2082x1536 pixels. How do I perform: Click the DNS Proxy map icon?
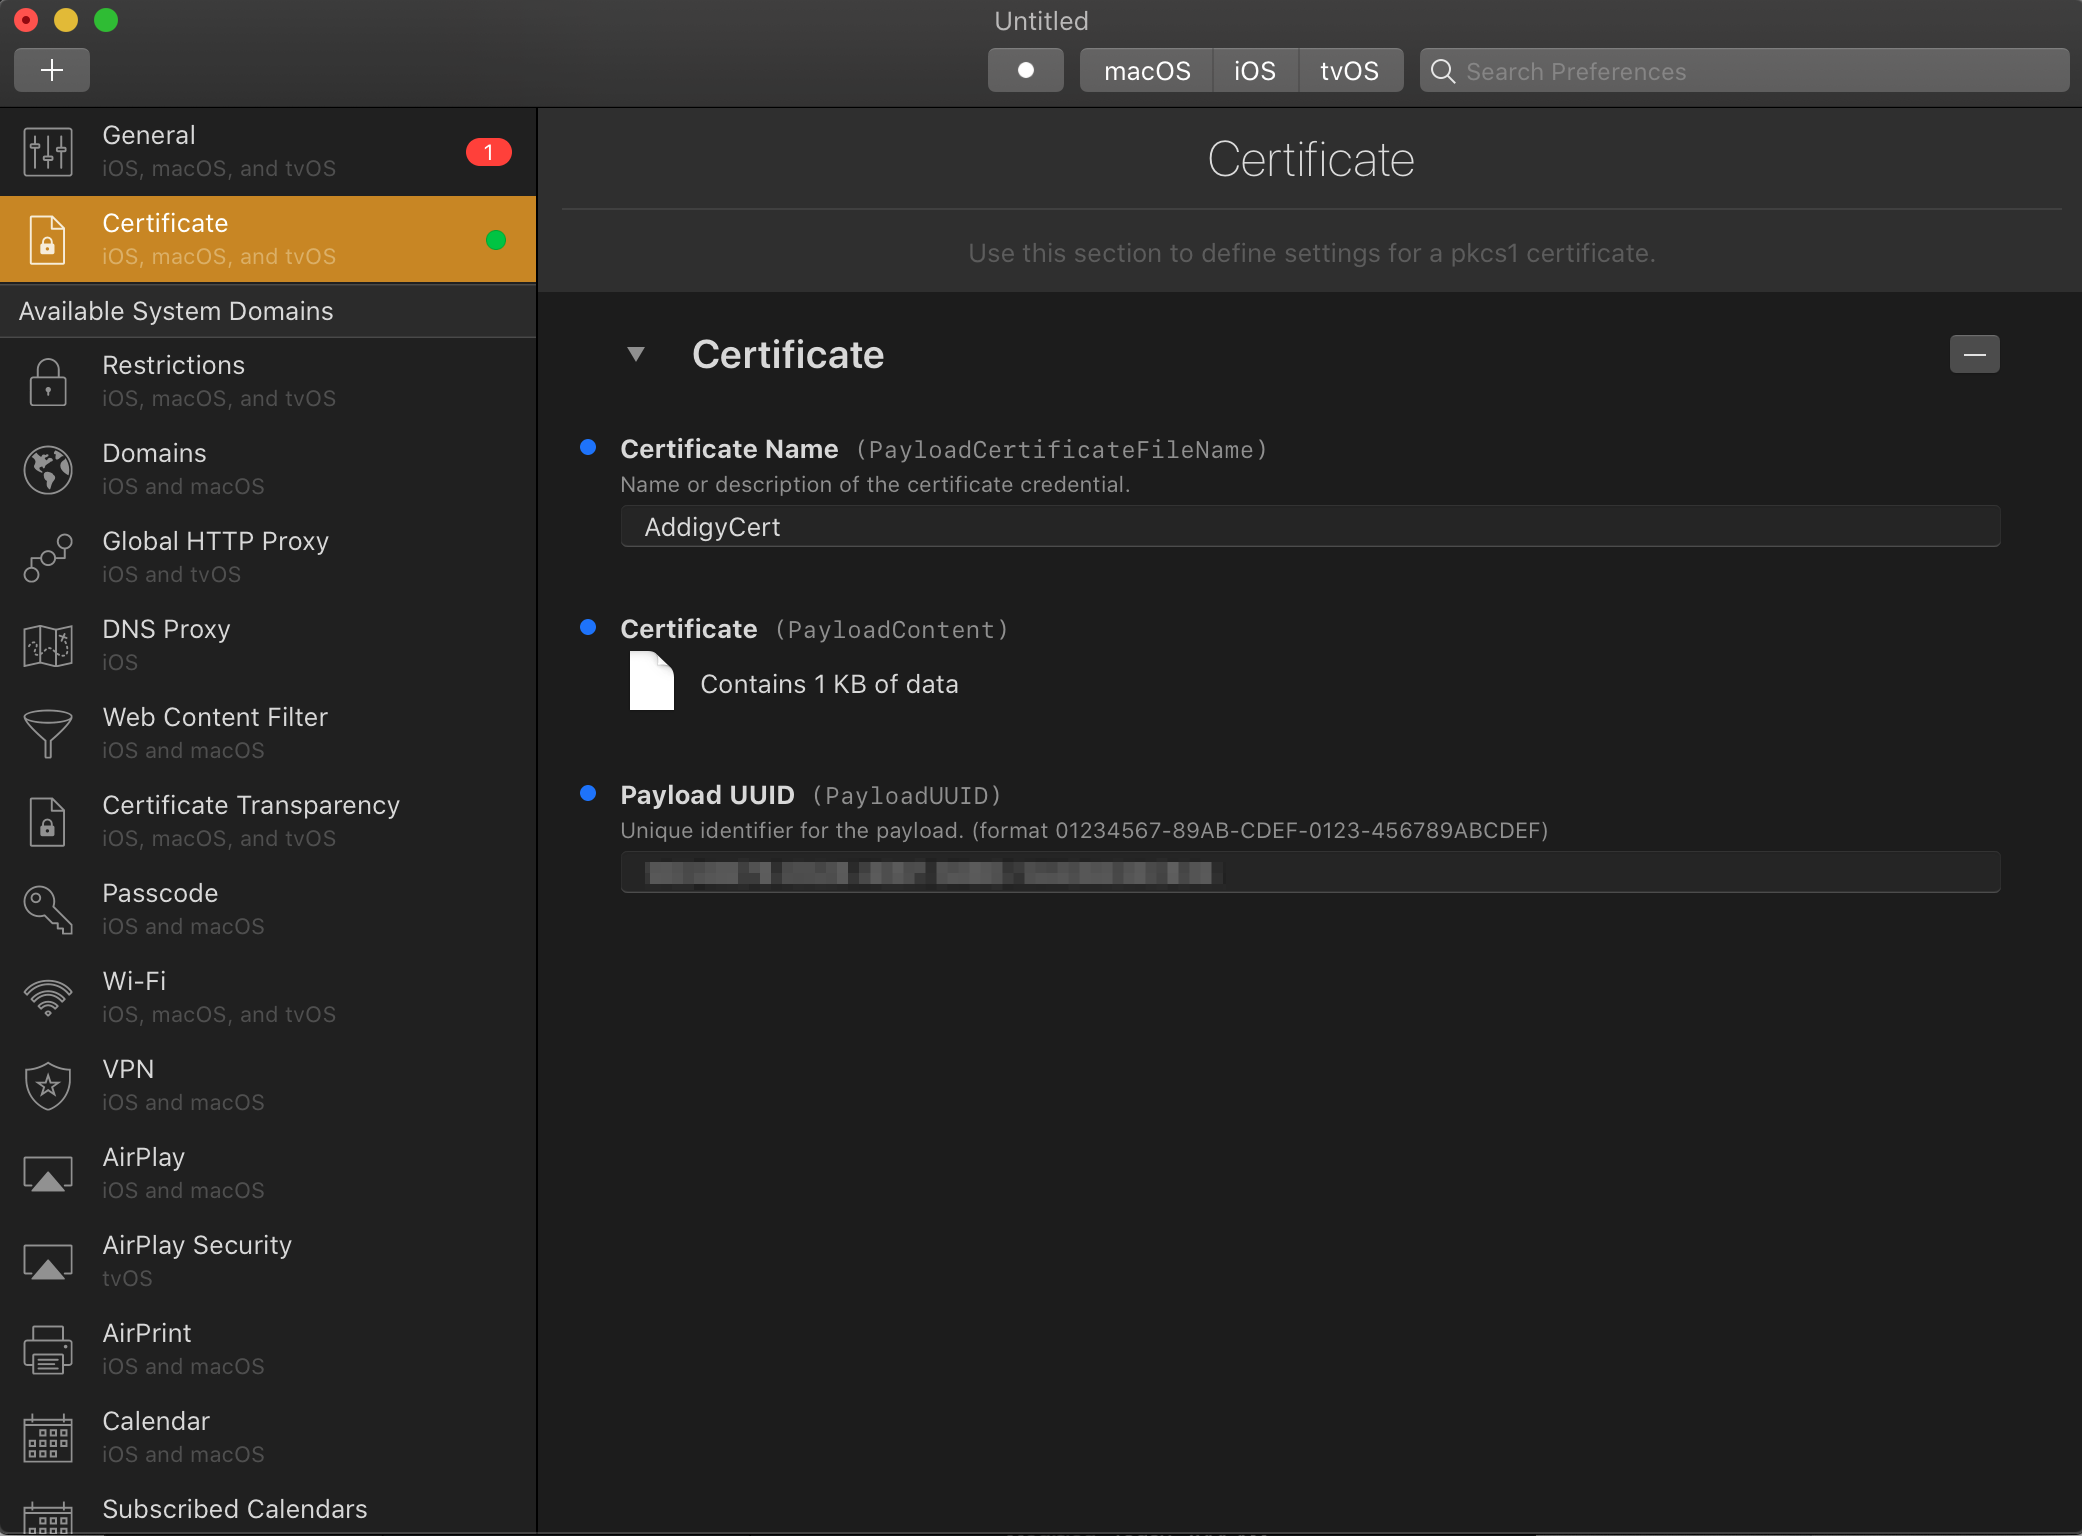point(48,646)
